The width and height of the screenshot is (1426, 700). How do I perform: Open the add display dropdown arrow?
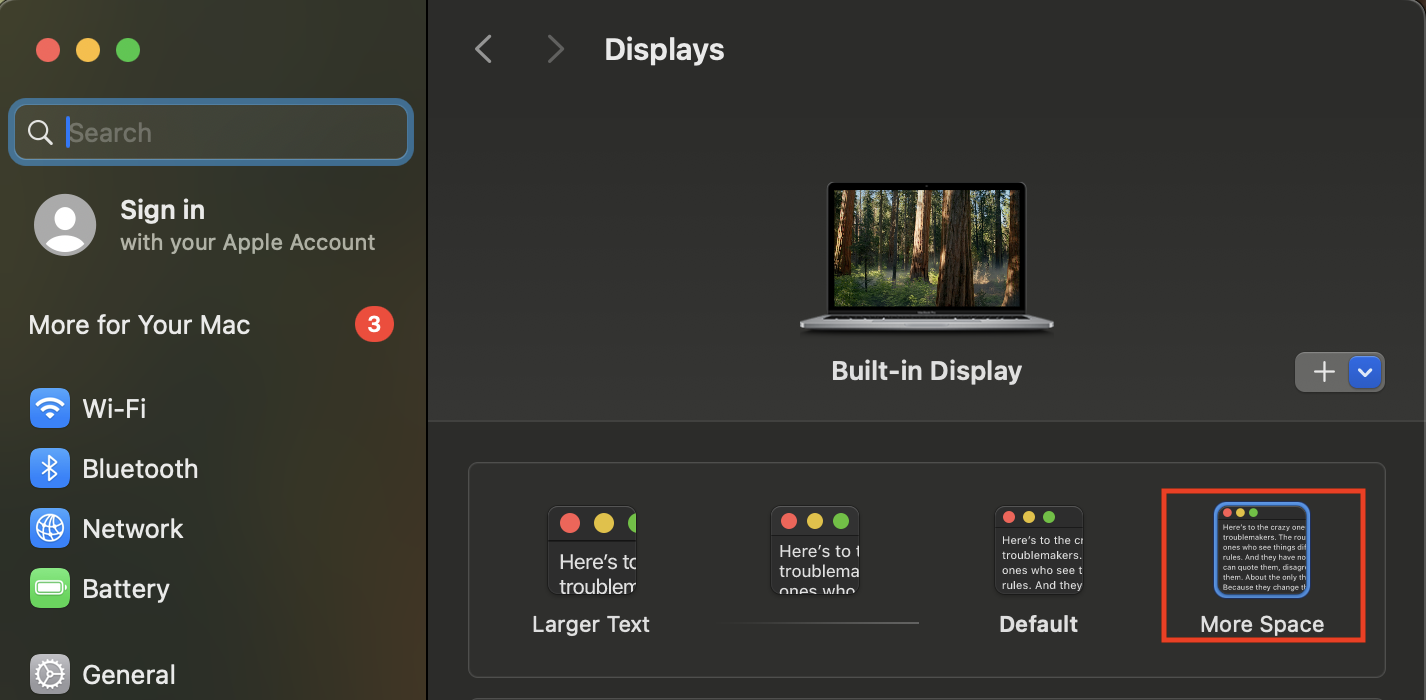click(x=1366, y=372)
